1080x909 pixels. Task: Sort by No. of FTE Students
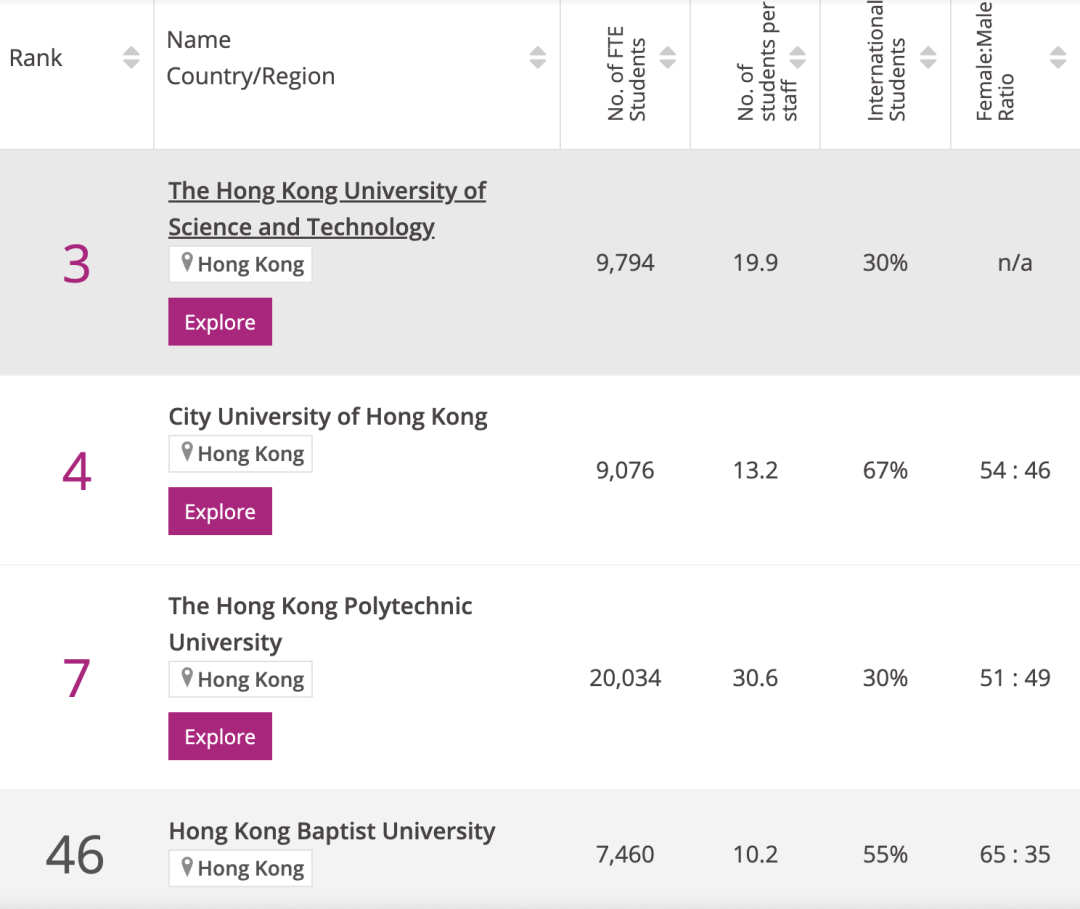[x=668, y=58]
